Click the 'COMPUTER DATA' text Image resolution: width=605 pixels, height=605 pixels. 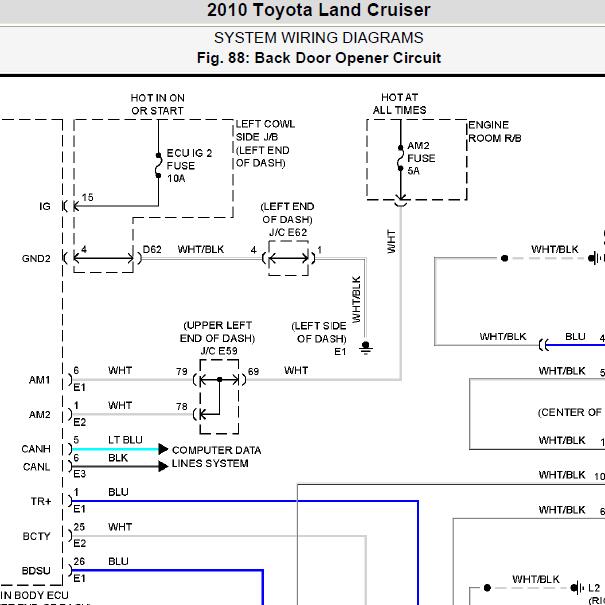216,450
